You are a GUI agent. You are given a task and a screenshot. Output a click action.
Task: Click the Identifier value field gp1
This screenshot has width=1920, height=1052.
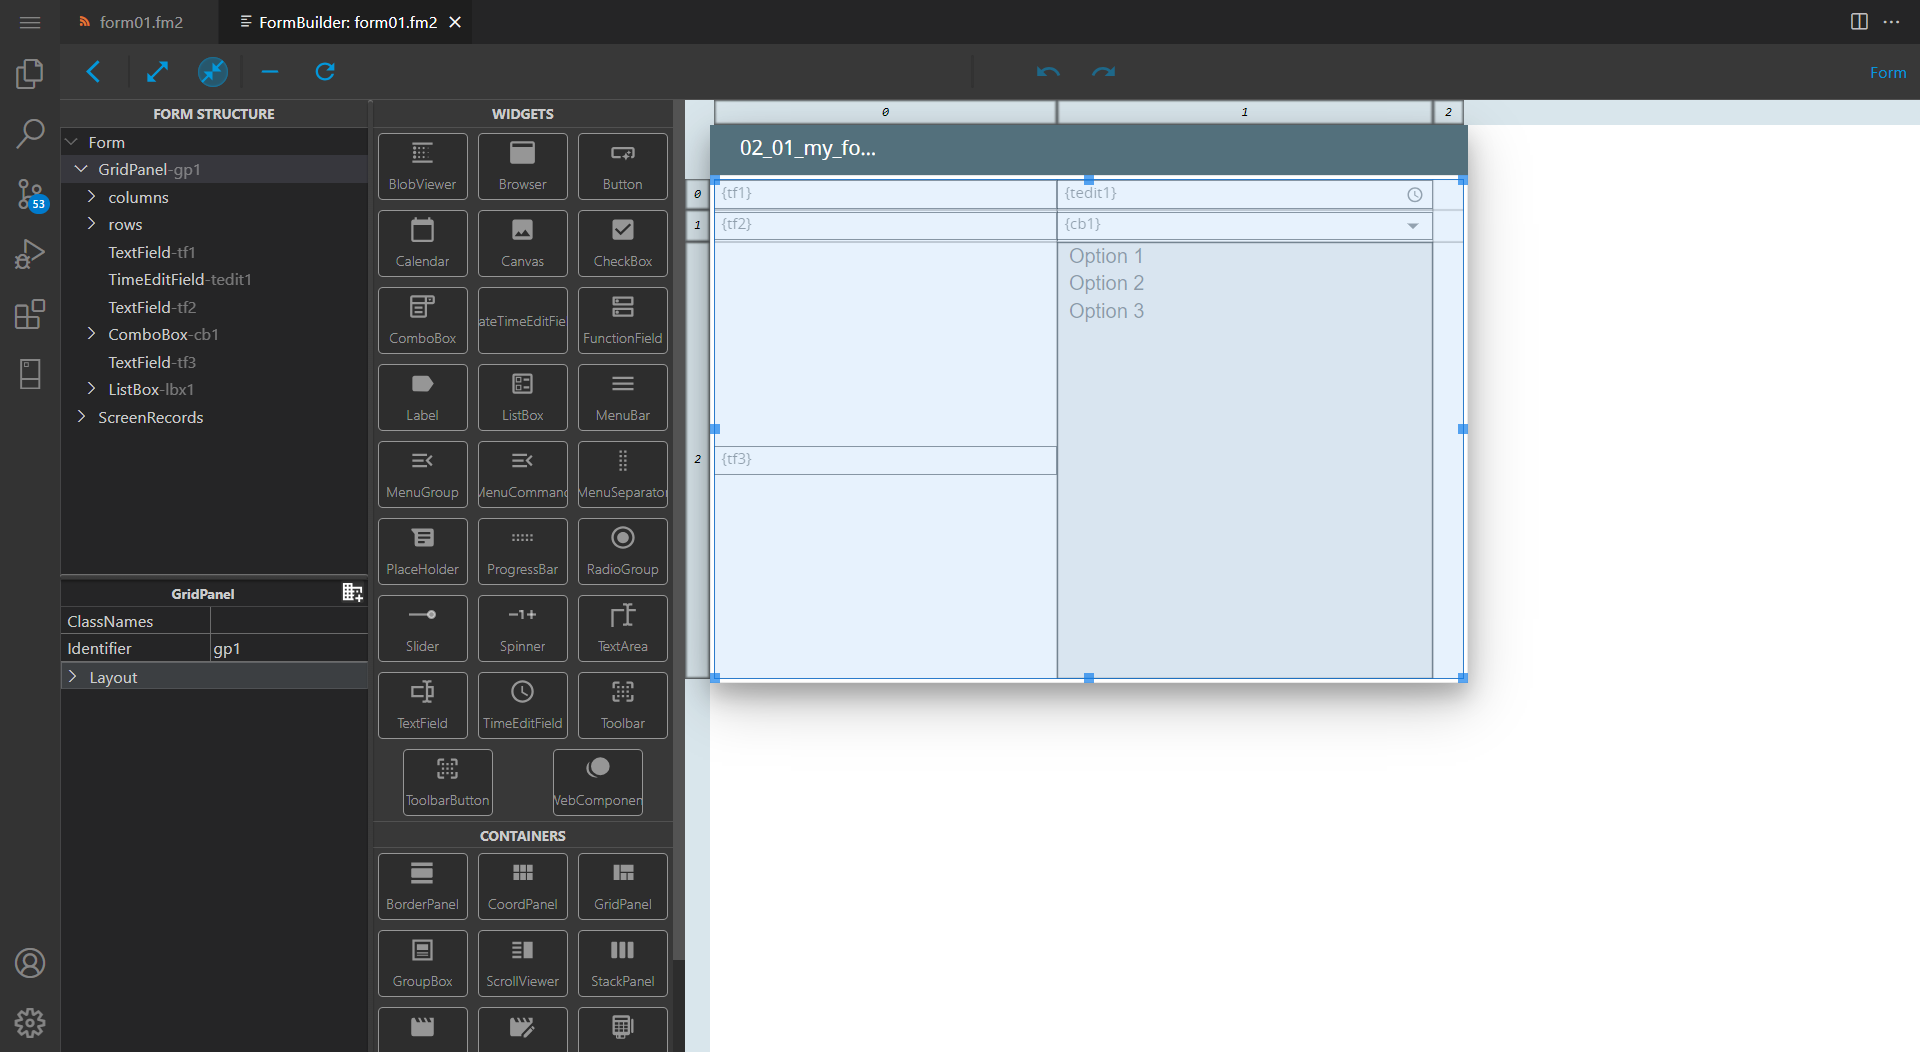288,649
